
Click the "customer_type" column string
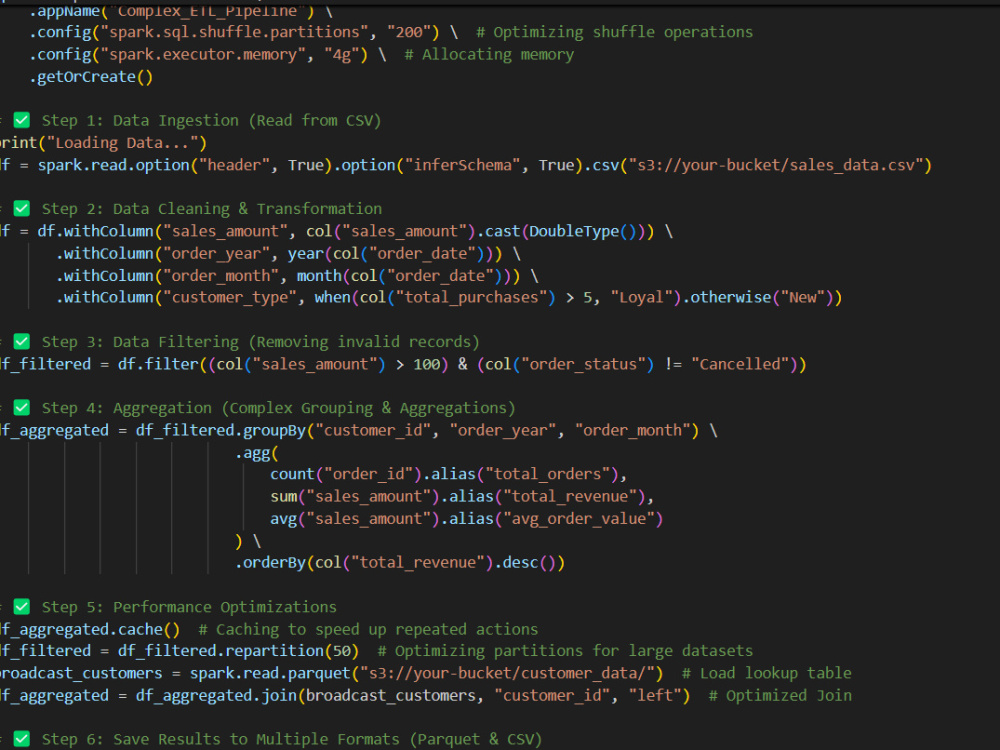(230, 297)
